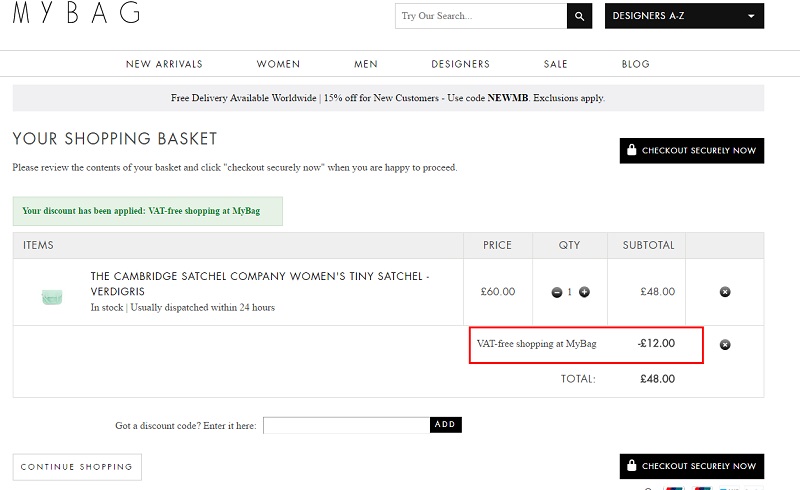Click the discount applied confirmation message
The width and height of the screenshot is (800, 490).
(147, 211)
